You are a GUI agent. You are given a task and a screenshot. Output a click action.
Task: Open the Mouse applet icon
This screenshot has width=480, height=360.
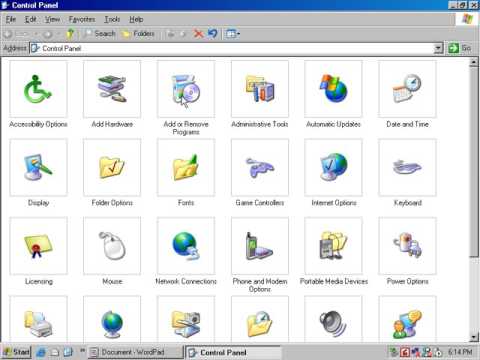[112, 246]
